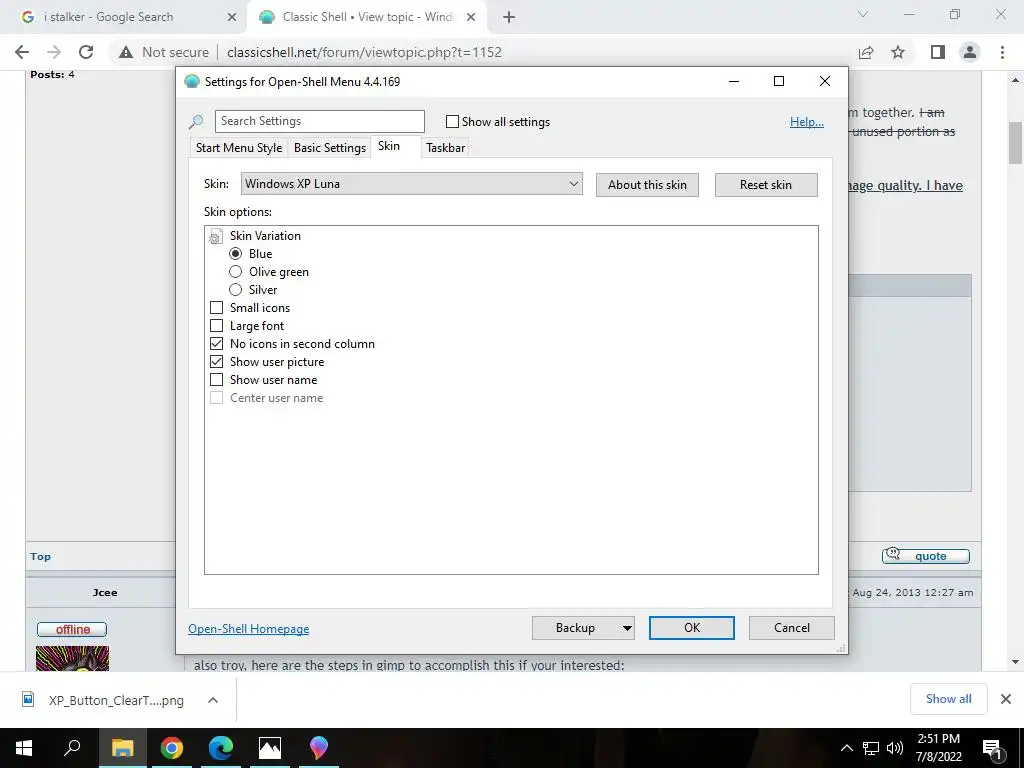Switch to Basic Settings tab
This screenshot has height=768, width=1024.
(x=330, y=148)
